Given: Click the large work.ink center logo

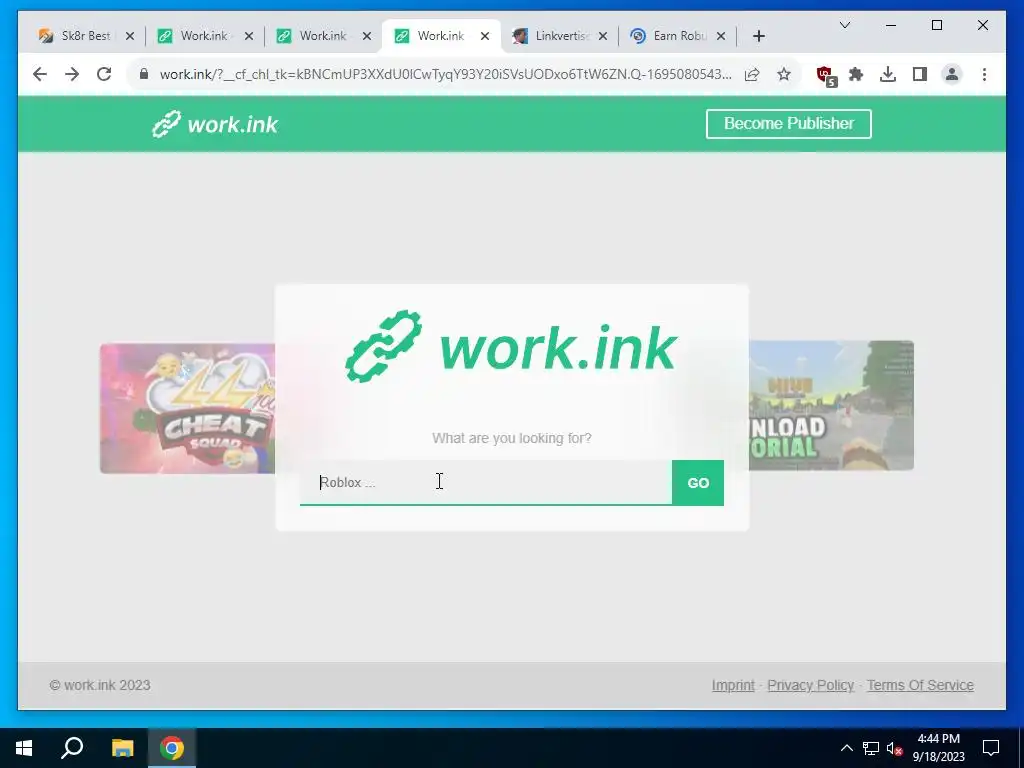Looking at the screenshot, I should 511,347.
